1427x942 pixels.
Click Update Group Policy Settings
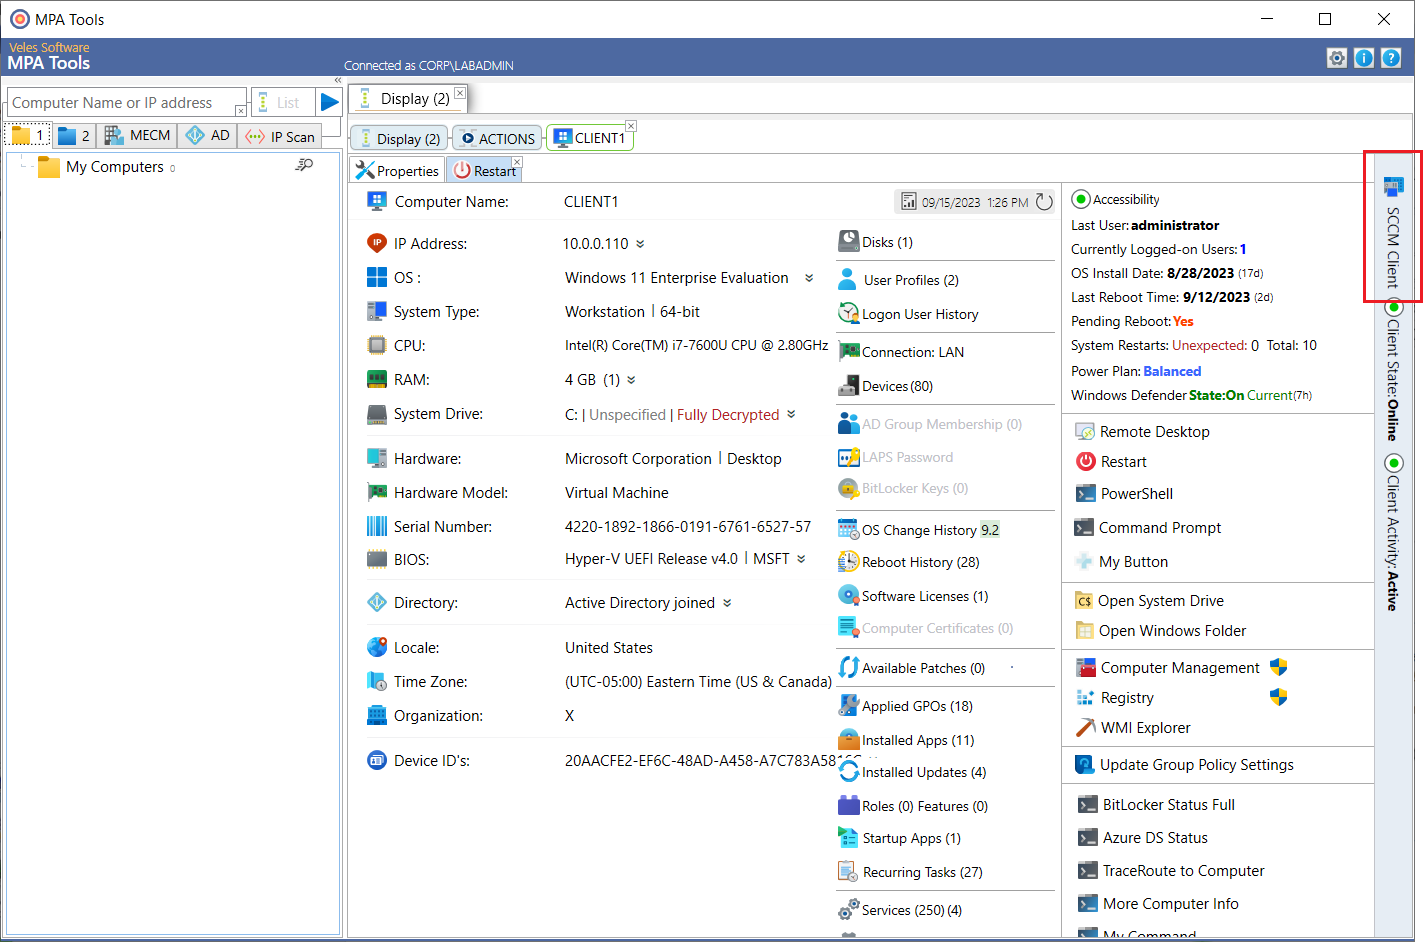coord(1184,765)
